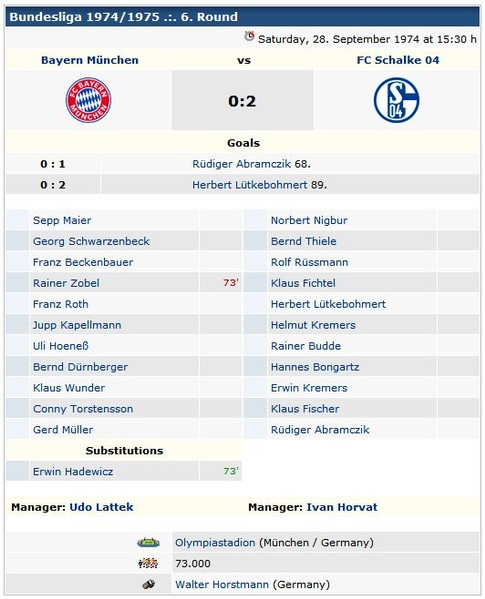Open Herbert Lütkebohmert link in goals list
The width and height of the screenshot is (485, 599).
point(250,185)
